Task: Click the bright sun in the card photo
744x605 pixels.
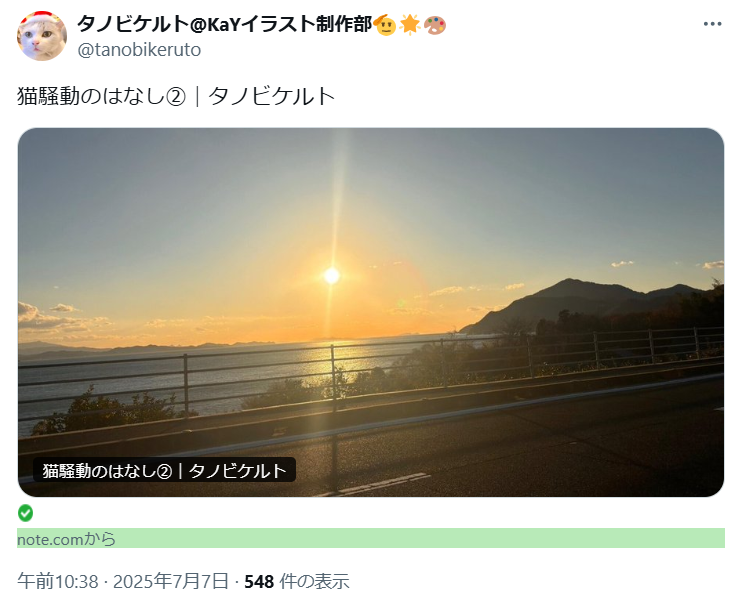Action: coord(332,275)
